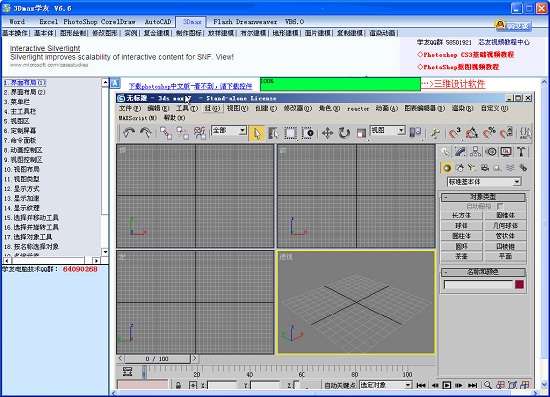Select the Systems category icon

tap(523, 168)
